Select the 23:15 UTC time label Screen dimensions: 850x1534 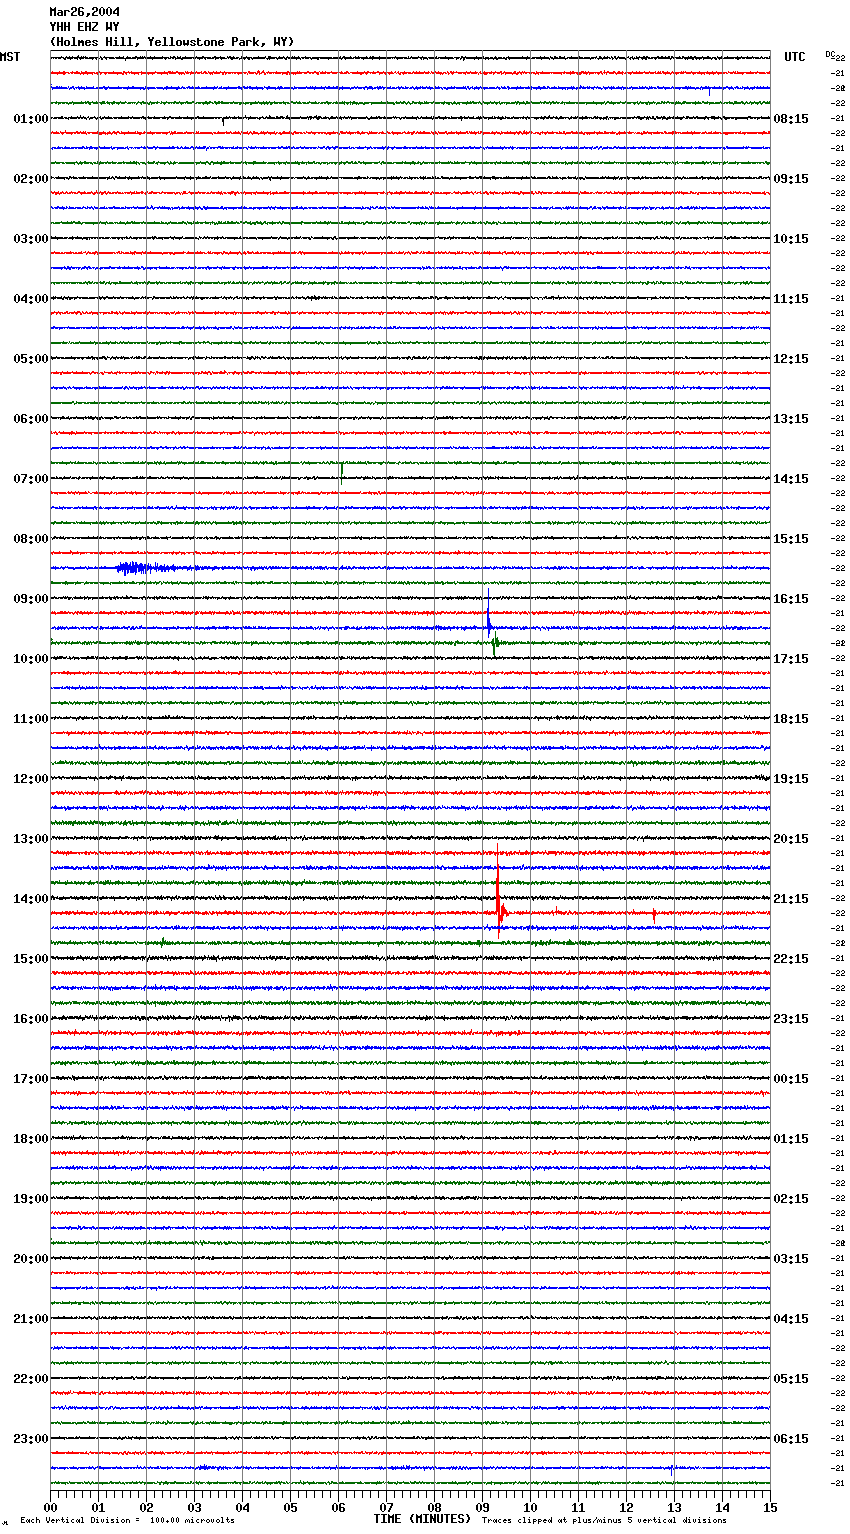(791, 1019)
